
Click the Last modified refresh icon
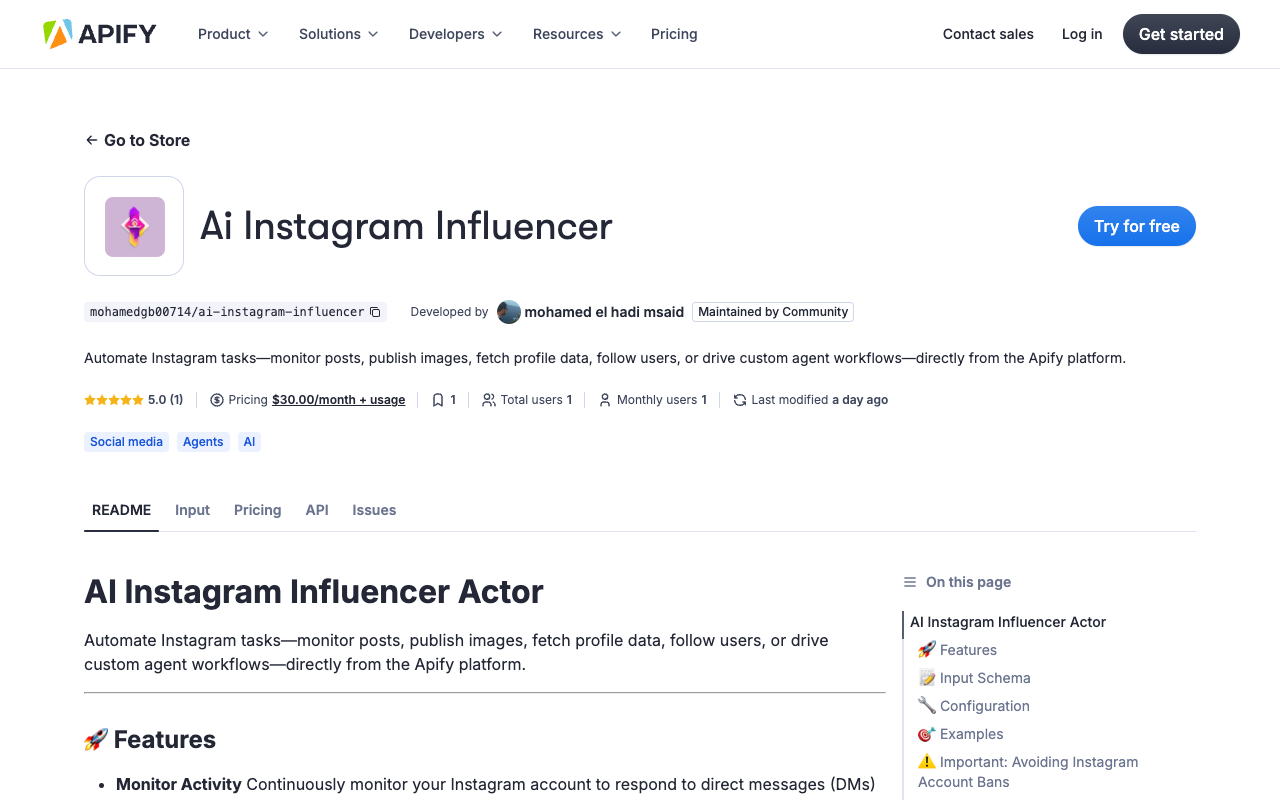tap(740, 400)
